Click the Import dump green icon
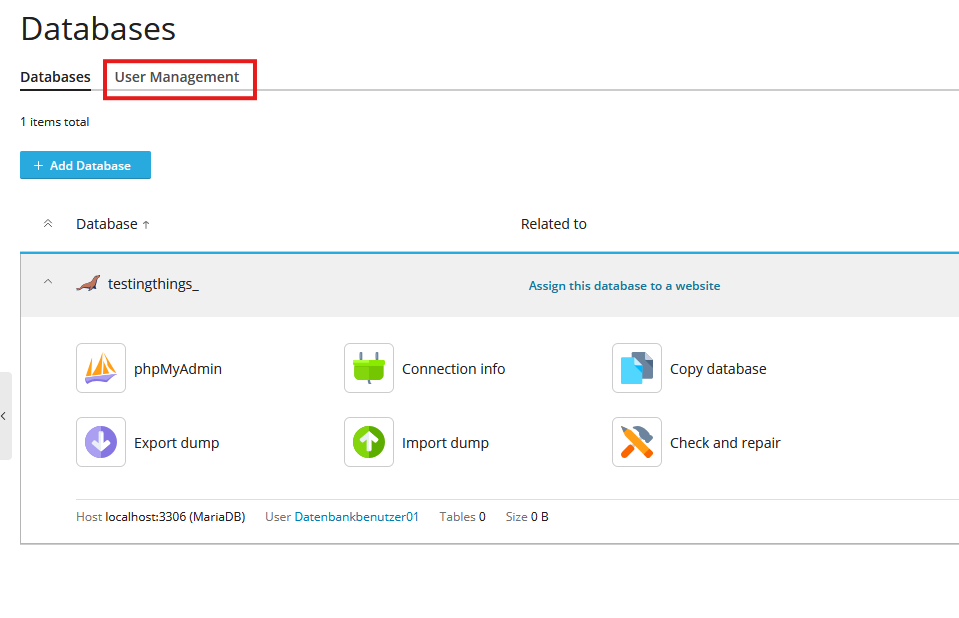 point(369,442)
